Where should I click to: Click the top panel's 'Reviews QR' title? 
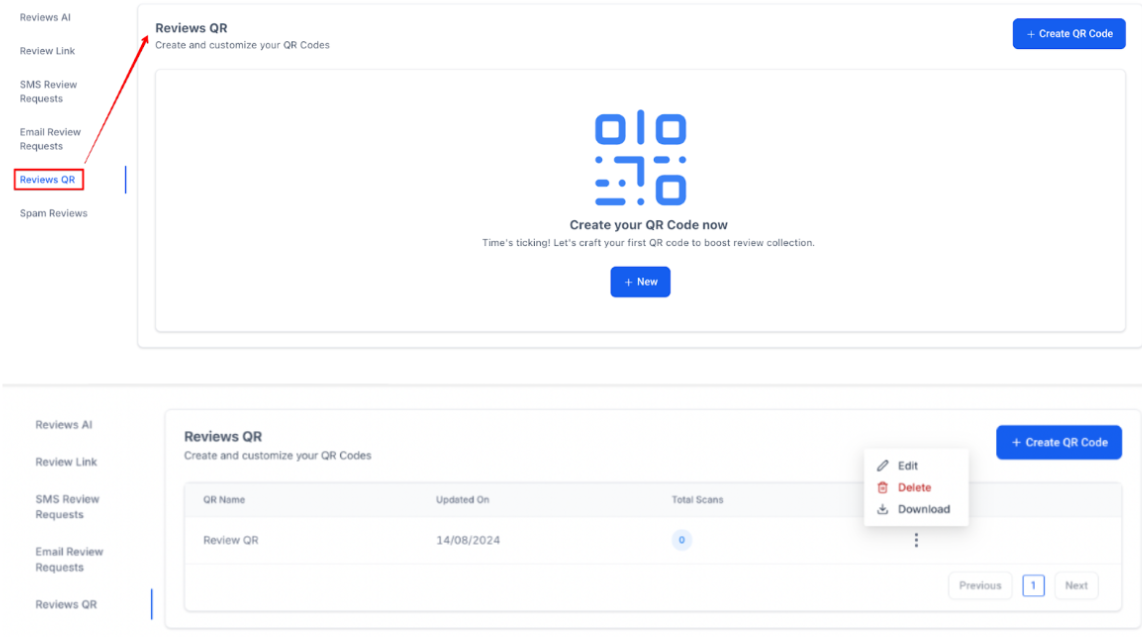191,28
